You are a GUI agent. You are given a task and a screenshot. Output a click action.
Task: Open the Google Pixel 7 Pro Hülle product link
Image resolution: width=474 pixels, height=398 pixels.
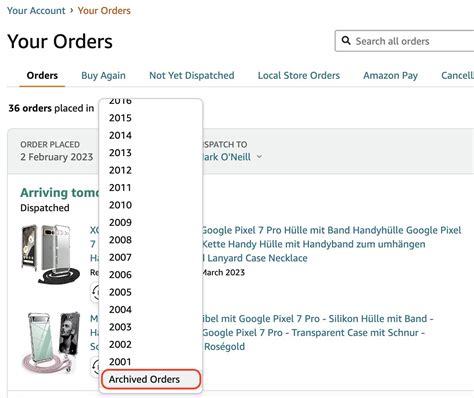click(276, 244)
